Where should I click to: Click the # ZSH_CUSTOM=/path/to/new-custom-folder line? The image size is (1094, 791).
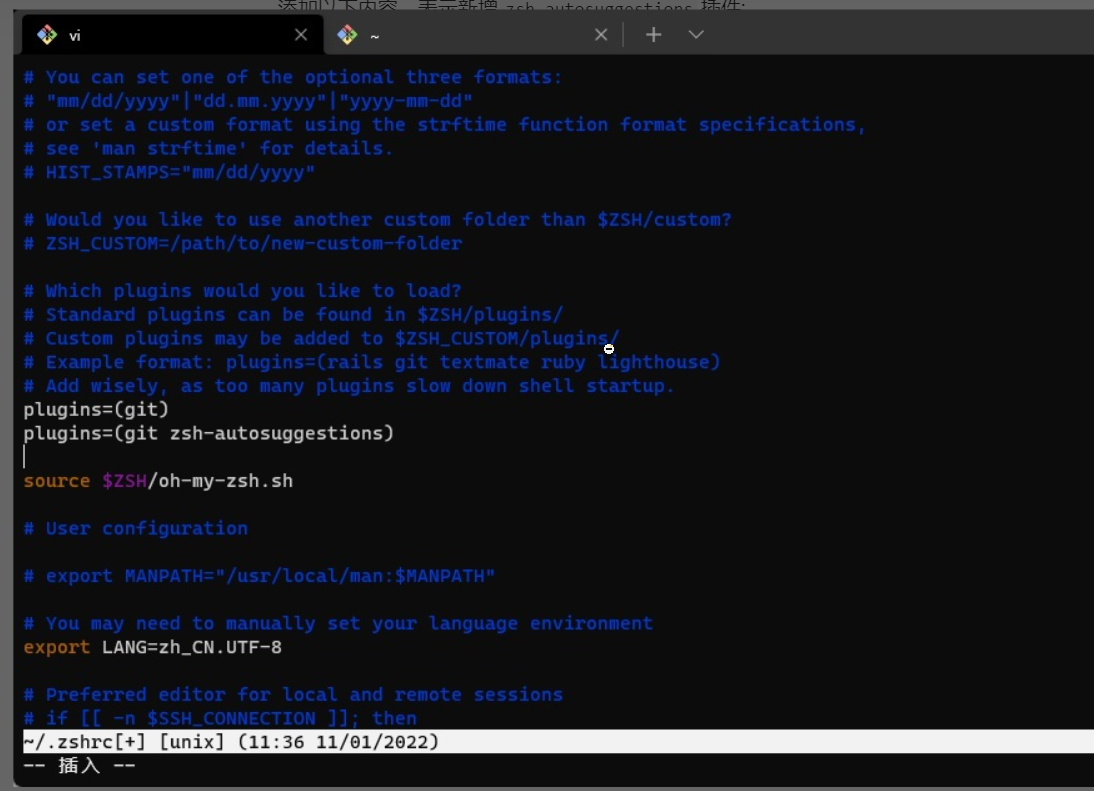(243, 243)
